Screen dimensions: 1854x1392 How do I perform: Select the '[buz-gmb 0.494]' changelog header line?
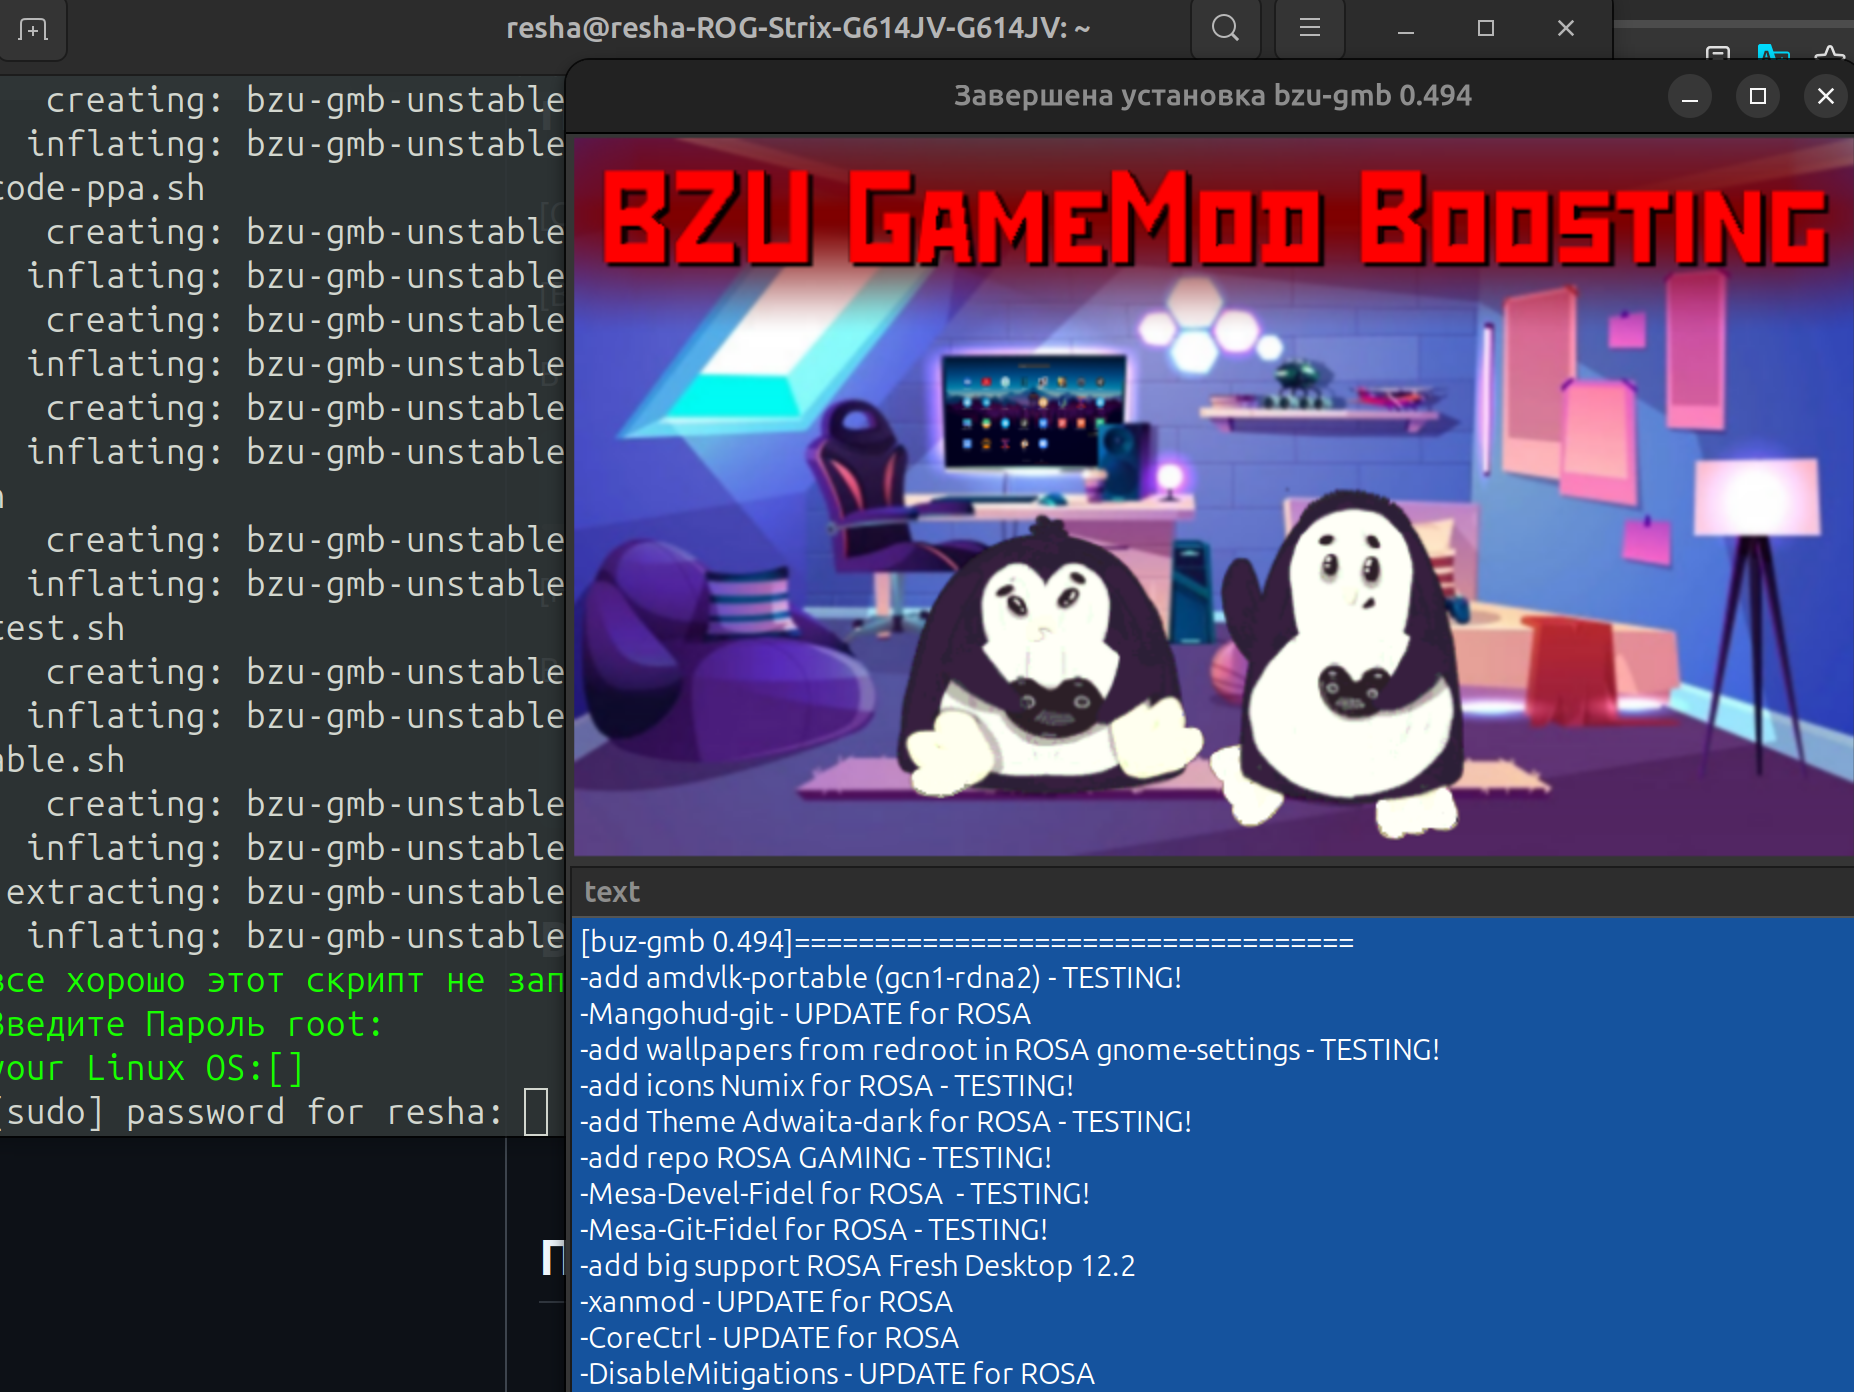point(1213,942)
